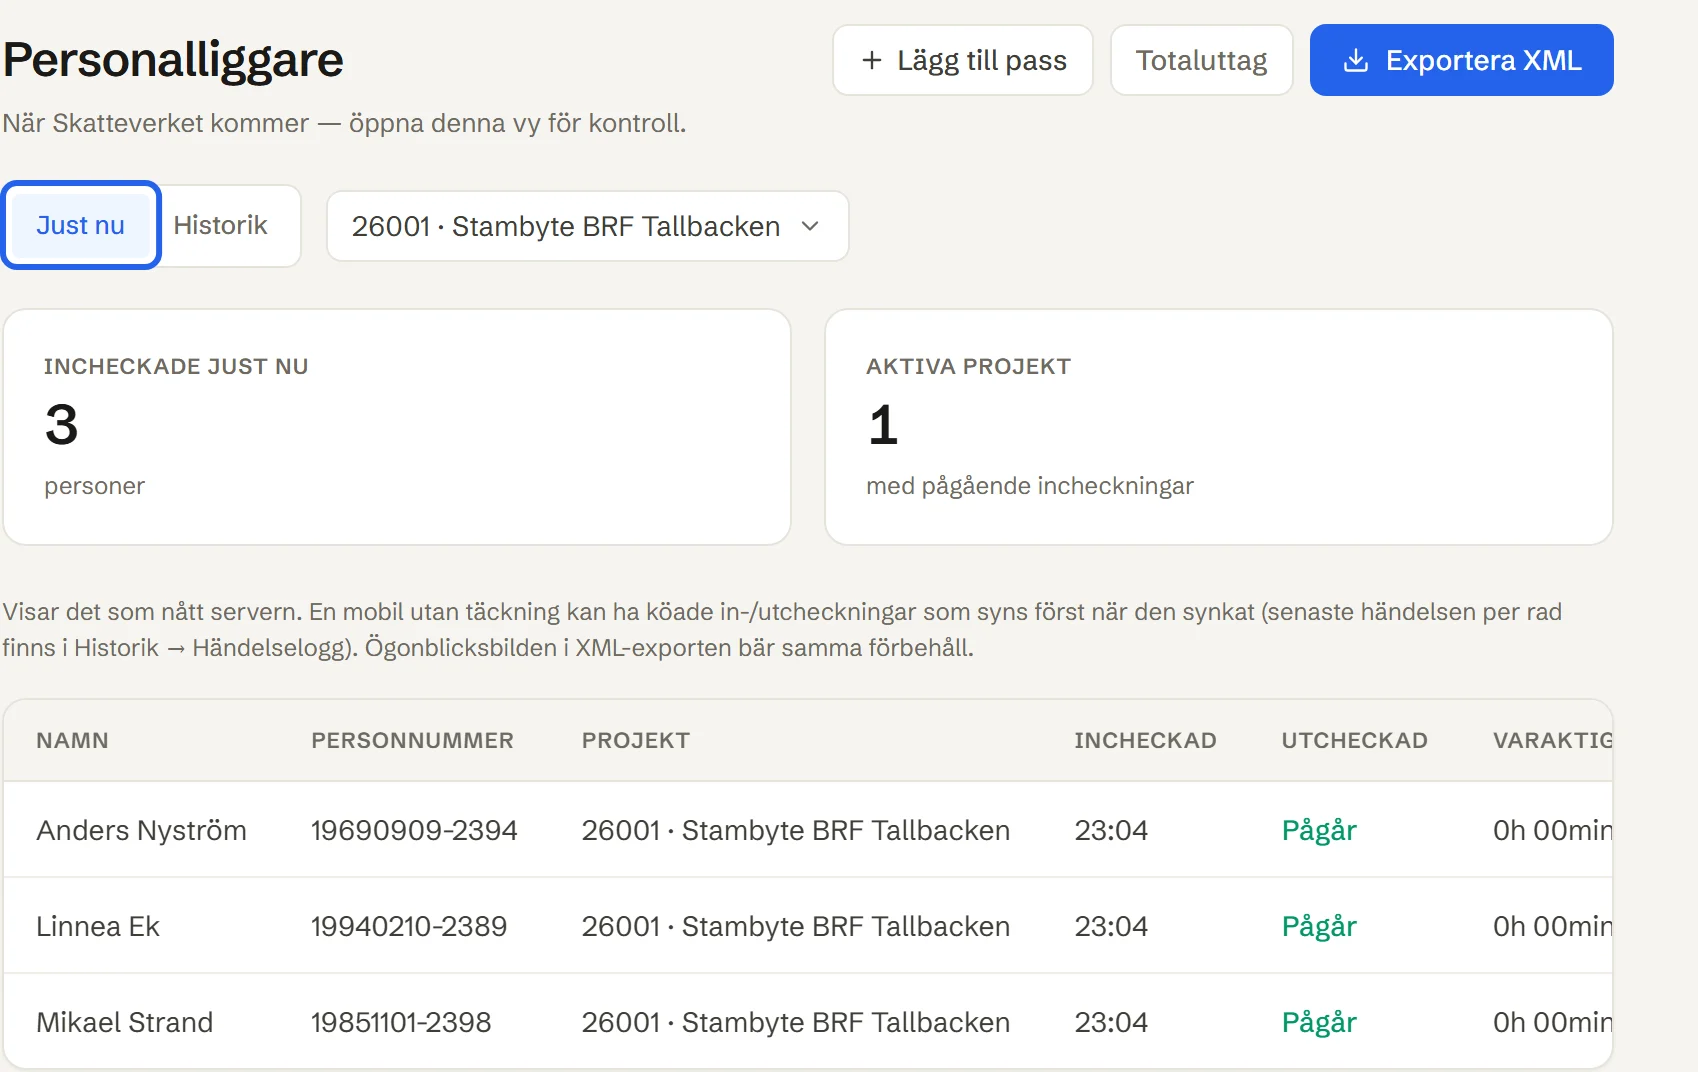The width and height of the screenshot is (1698, 1072).
Task: Click project cell in Mikael Strand row
Action: click(x=796, y=1022)
